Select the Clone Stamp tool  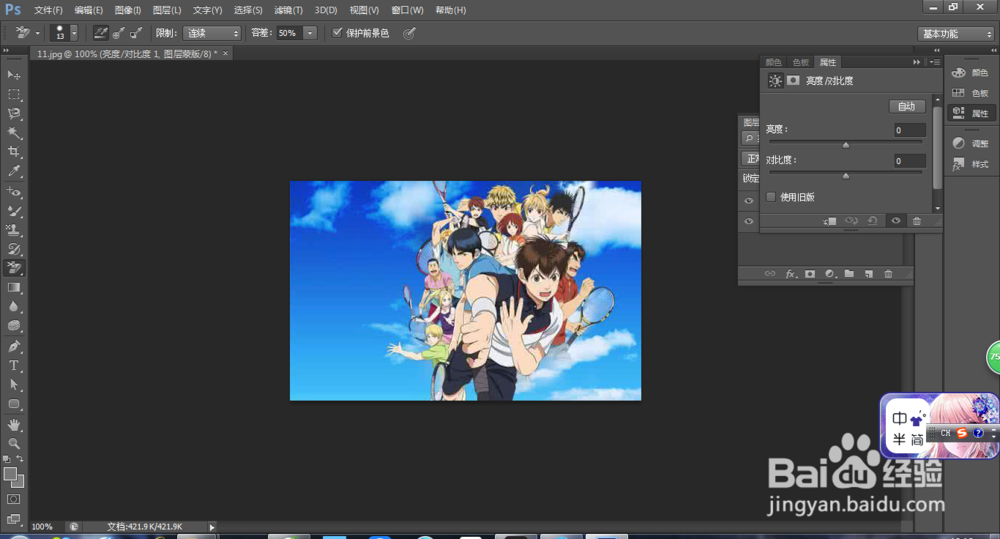(x=13, y=230)
